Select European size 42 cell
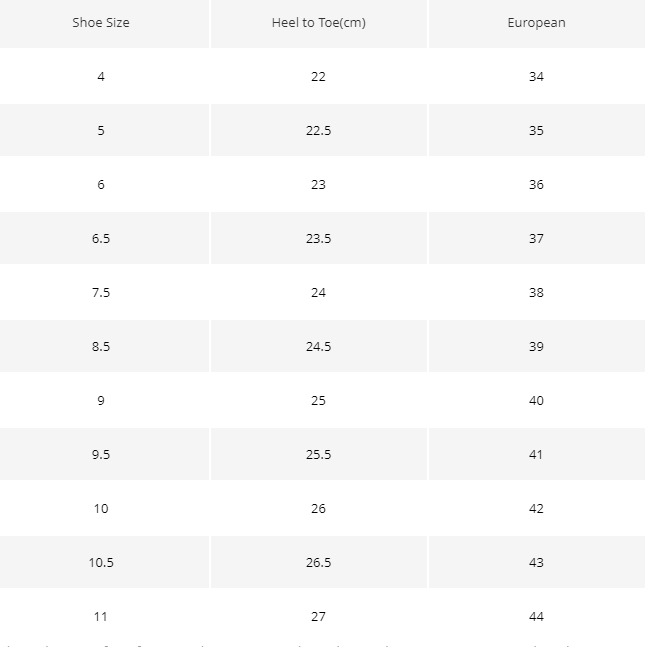The image size is (651, 647). pyautogui.click(x=536, y=508)
